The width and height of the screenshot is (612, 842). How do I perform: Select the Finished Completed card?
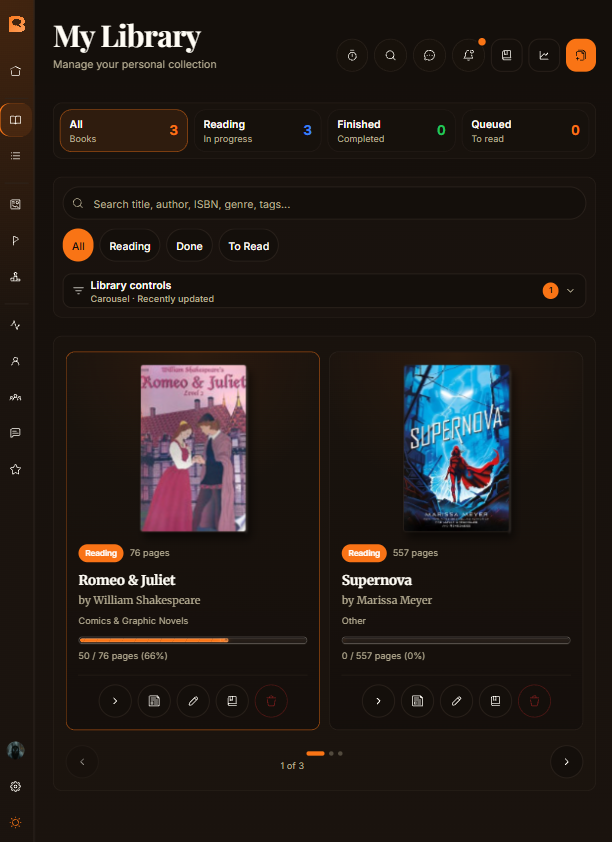[x=391, y=130]
